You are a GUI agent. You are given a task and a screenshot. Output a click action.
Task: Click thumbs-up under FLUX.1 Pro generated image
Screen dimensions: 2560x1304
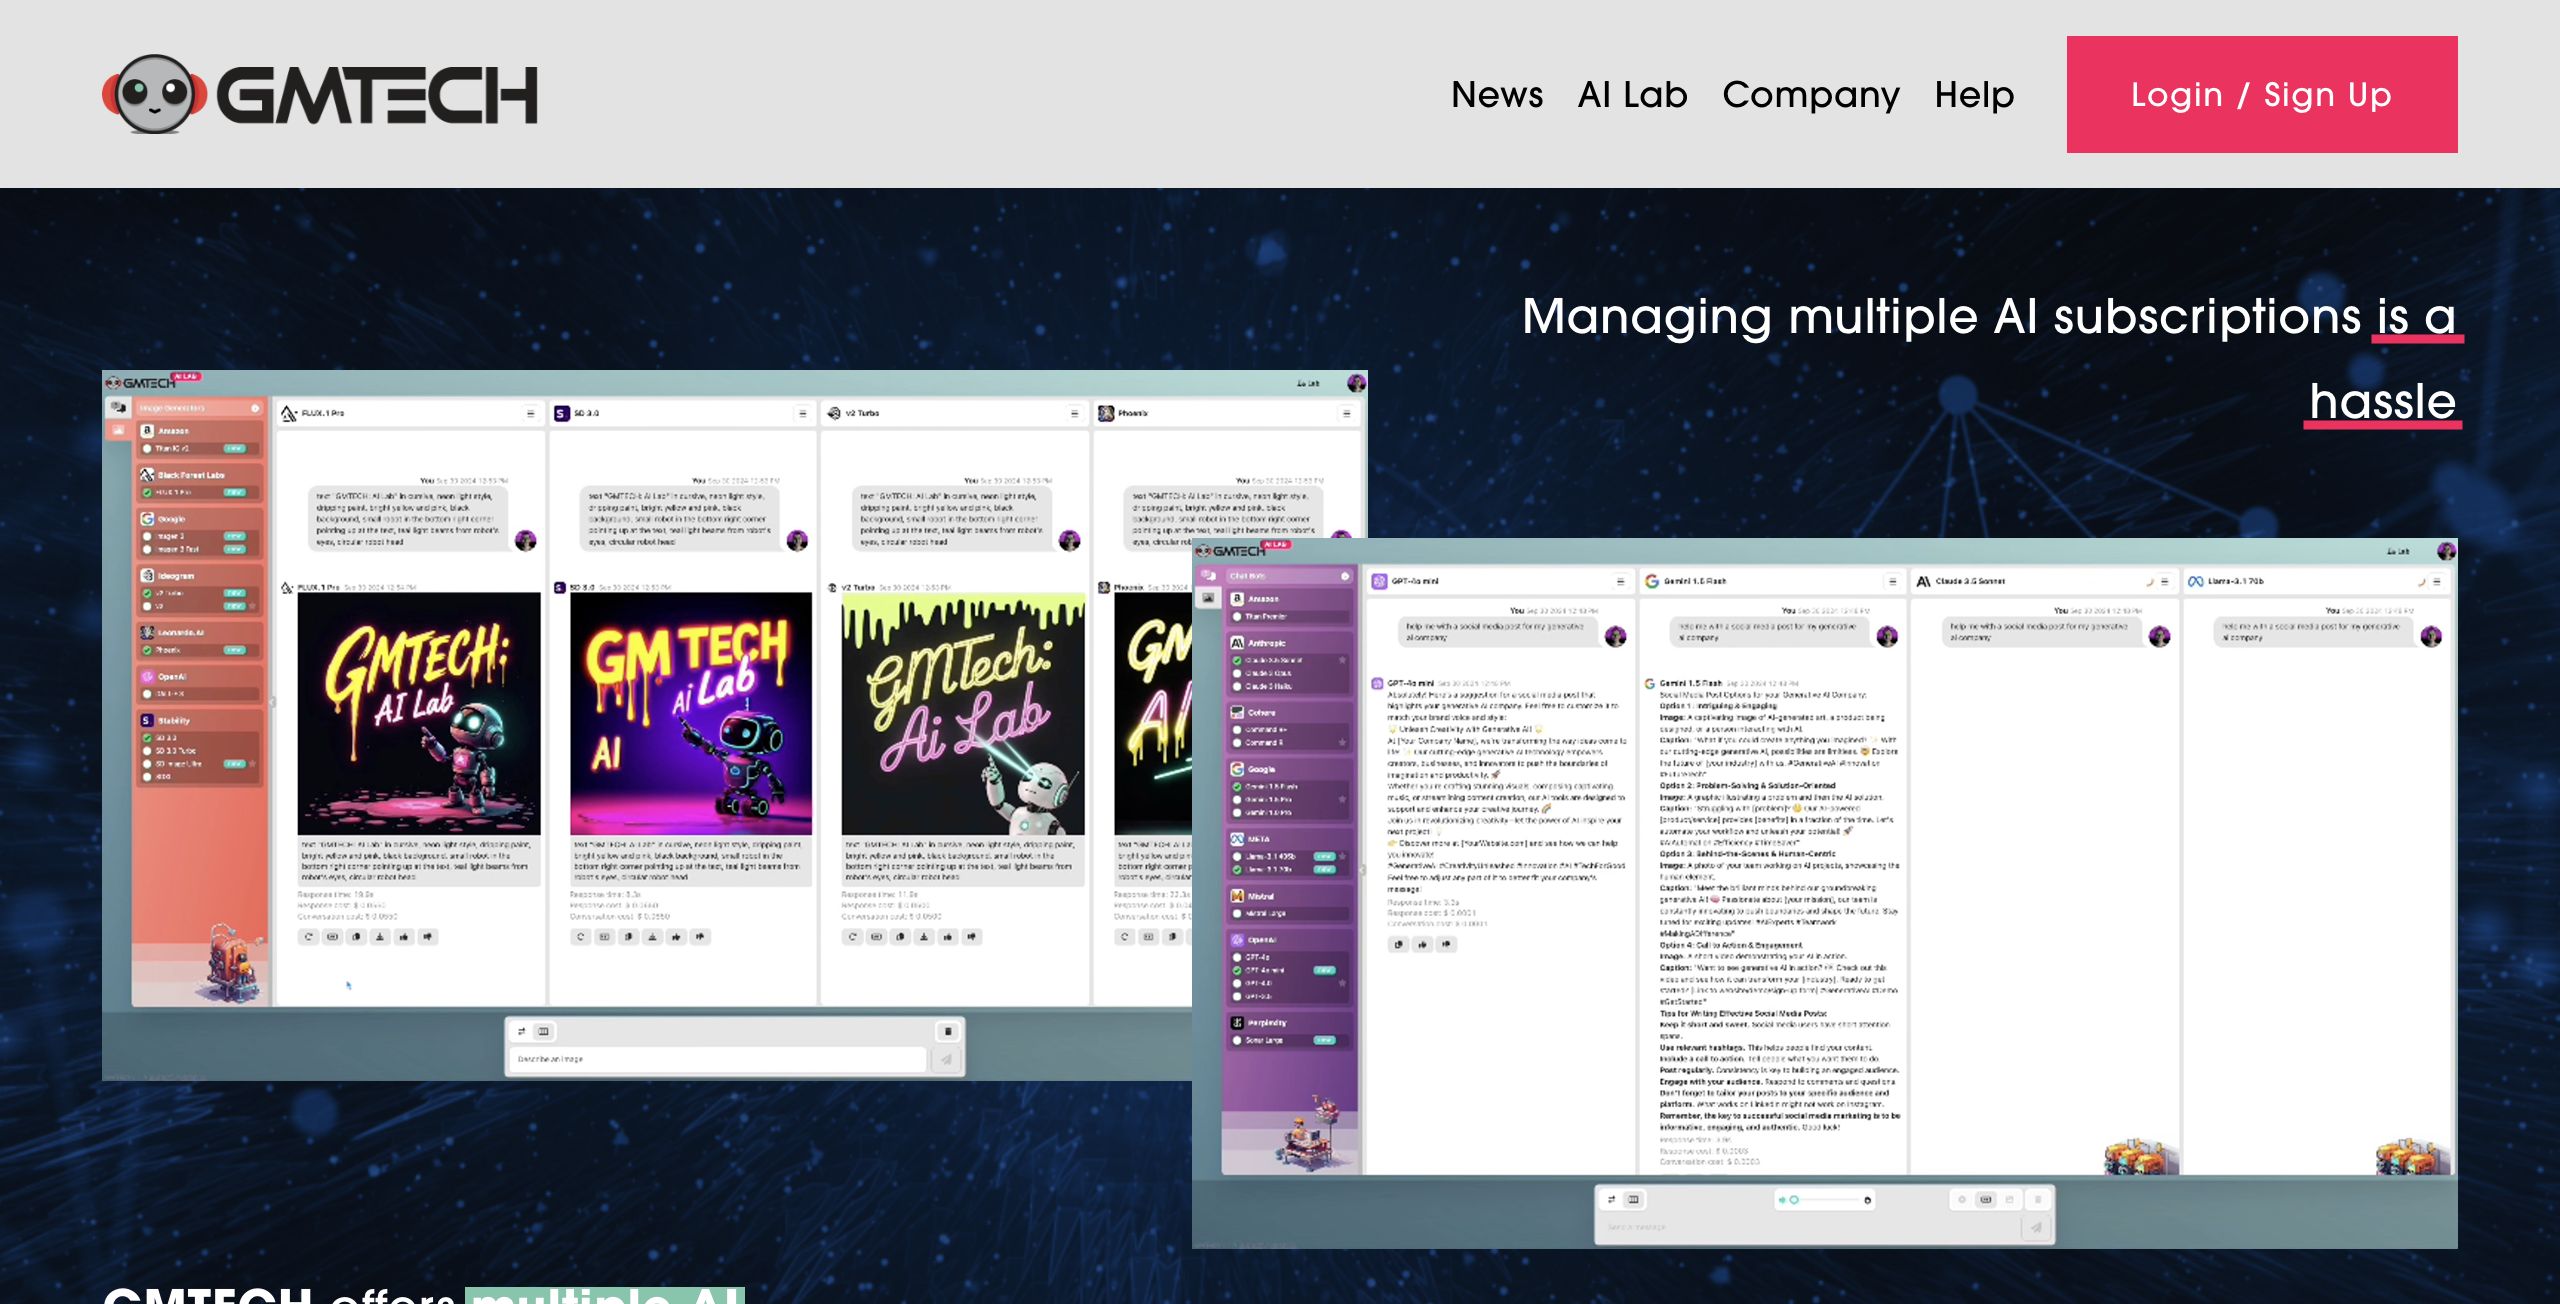404,937
